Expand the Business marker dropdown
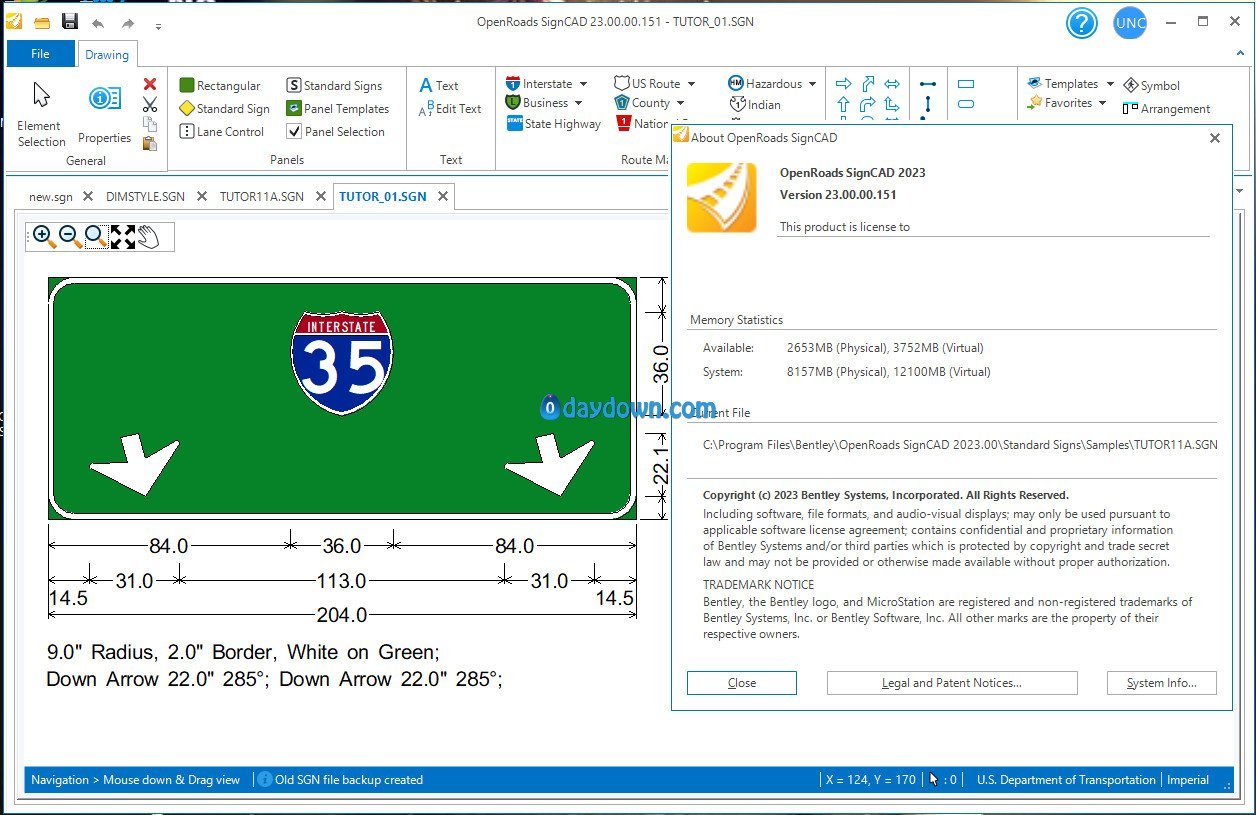The width and height of the screenshot is (1256, 815). pos(578,103)
